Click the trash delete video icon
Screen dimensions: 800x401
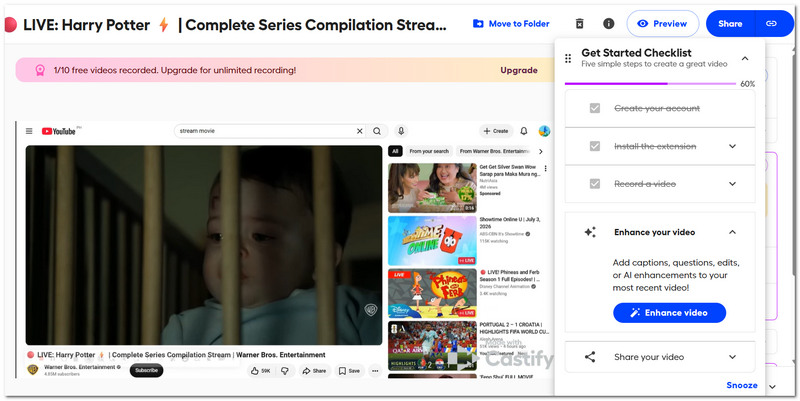click(580, 23)
